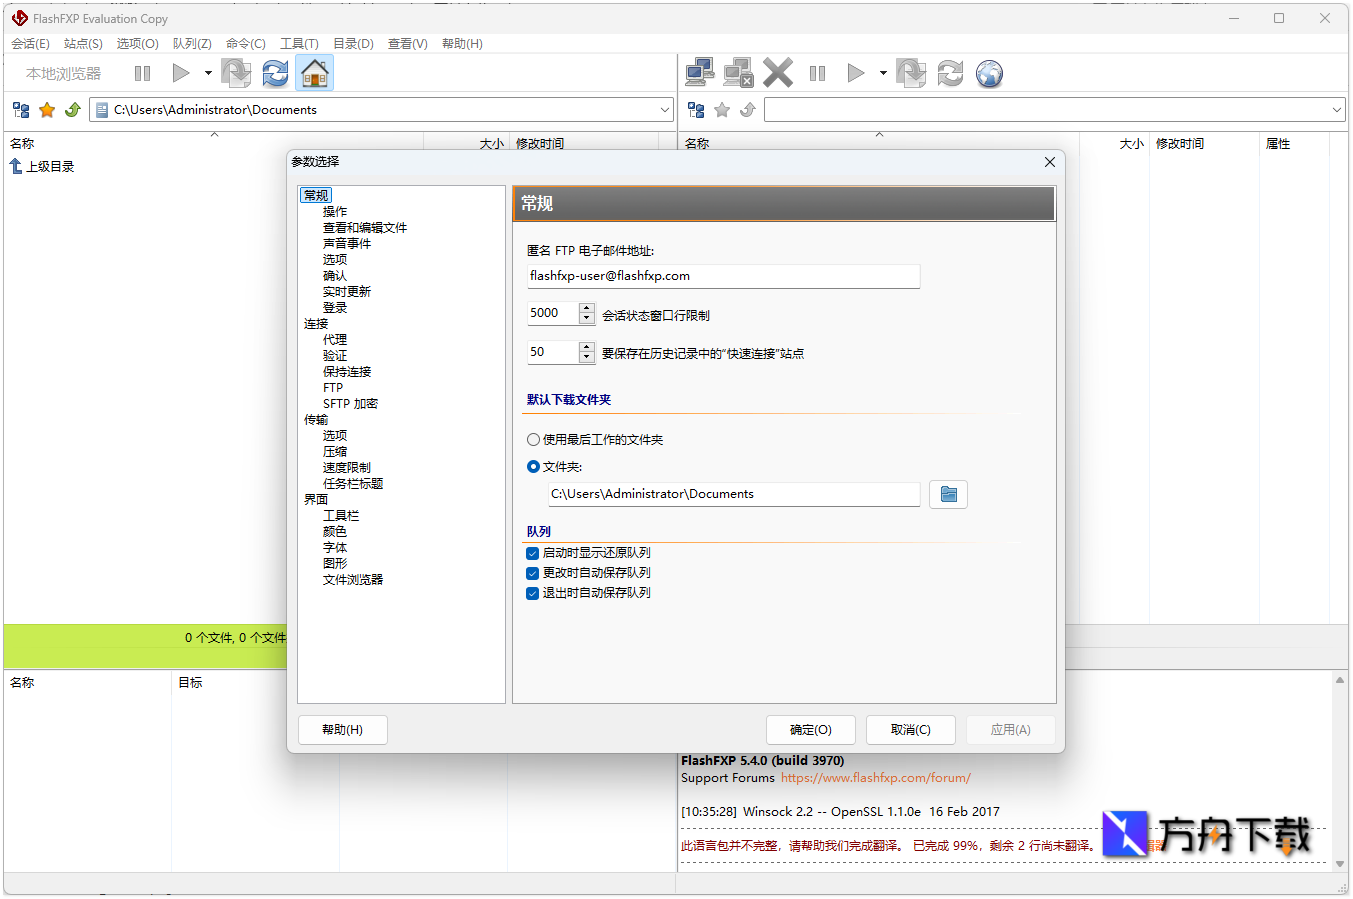Click the home folder icon

coord(314,73)
